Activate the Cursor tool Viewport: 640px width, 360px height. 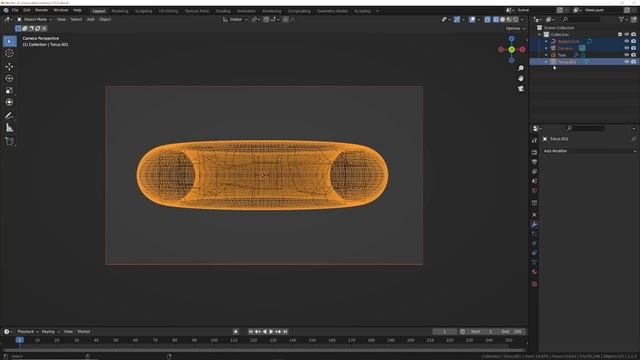tap(9, 53)
